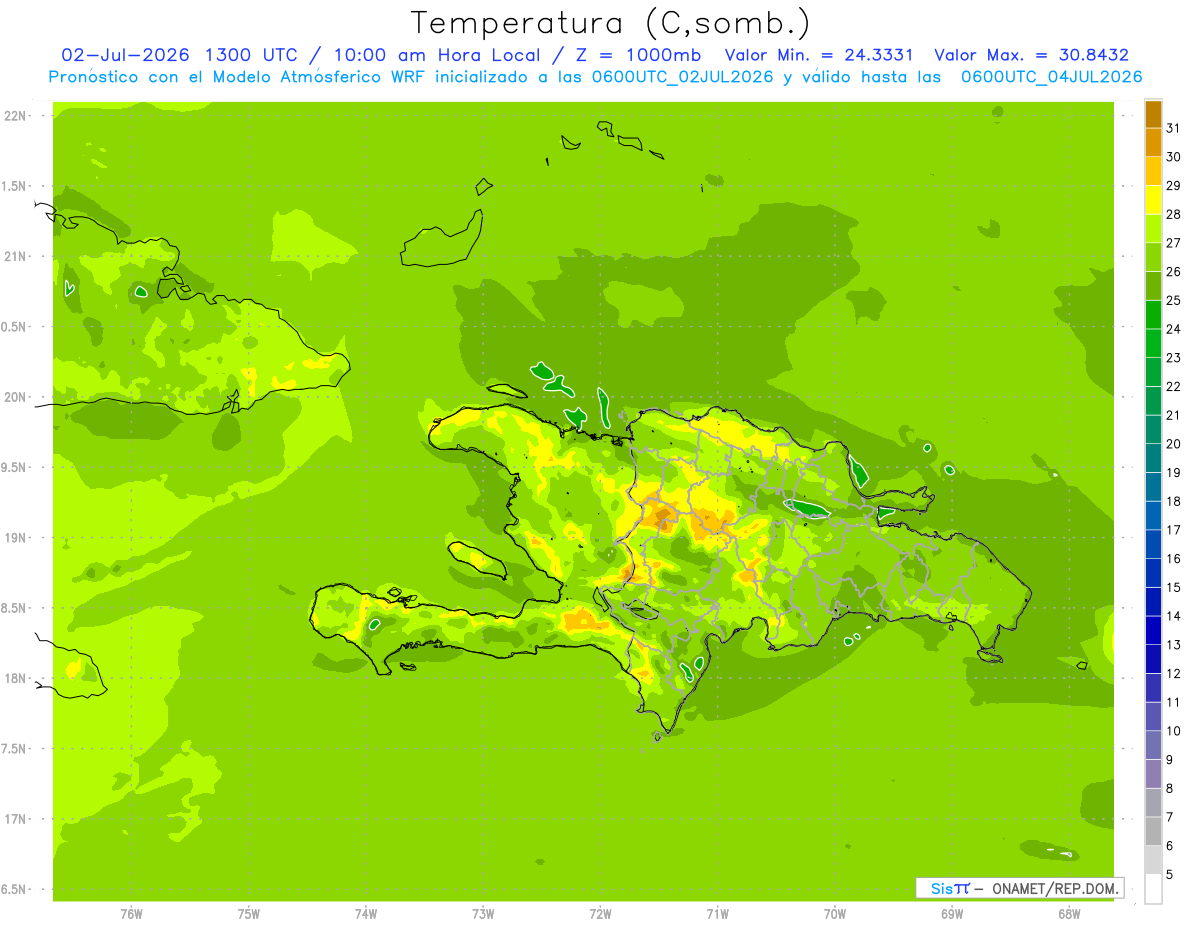Click the '18N' latitude label
Viewport: 1200px width, 927px height.
tap(15, 678)
